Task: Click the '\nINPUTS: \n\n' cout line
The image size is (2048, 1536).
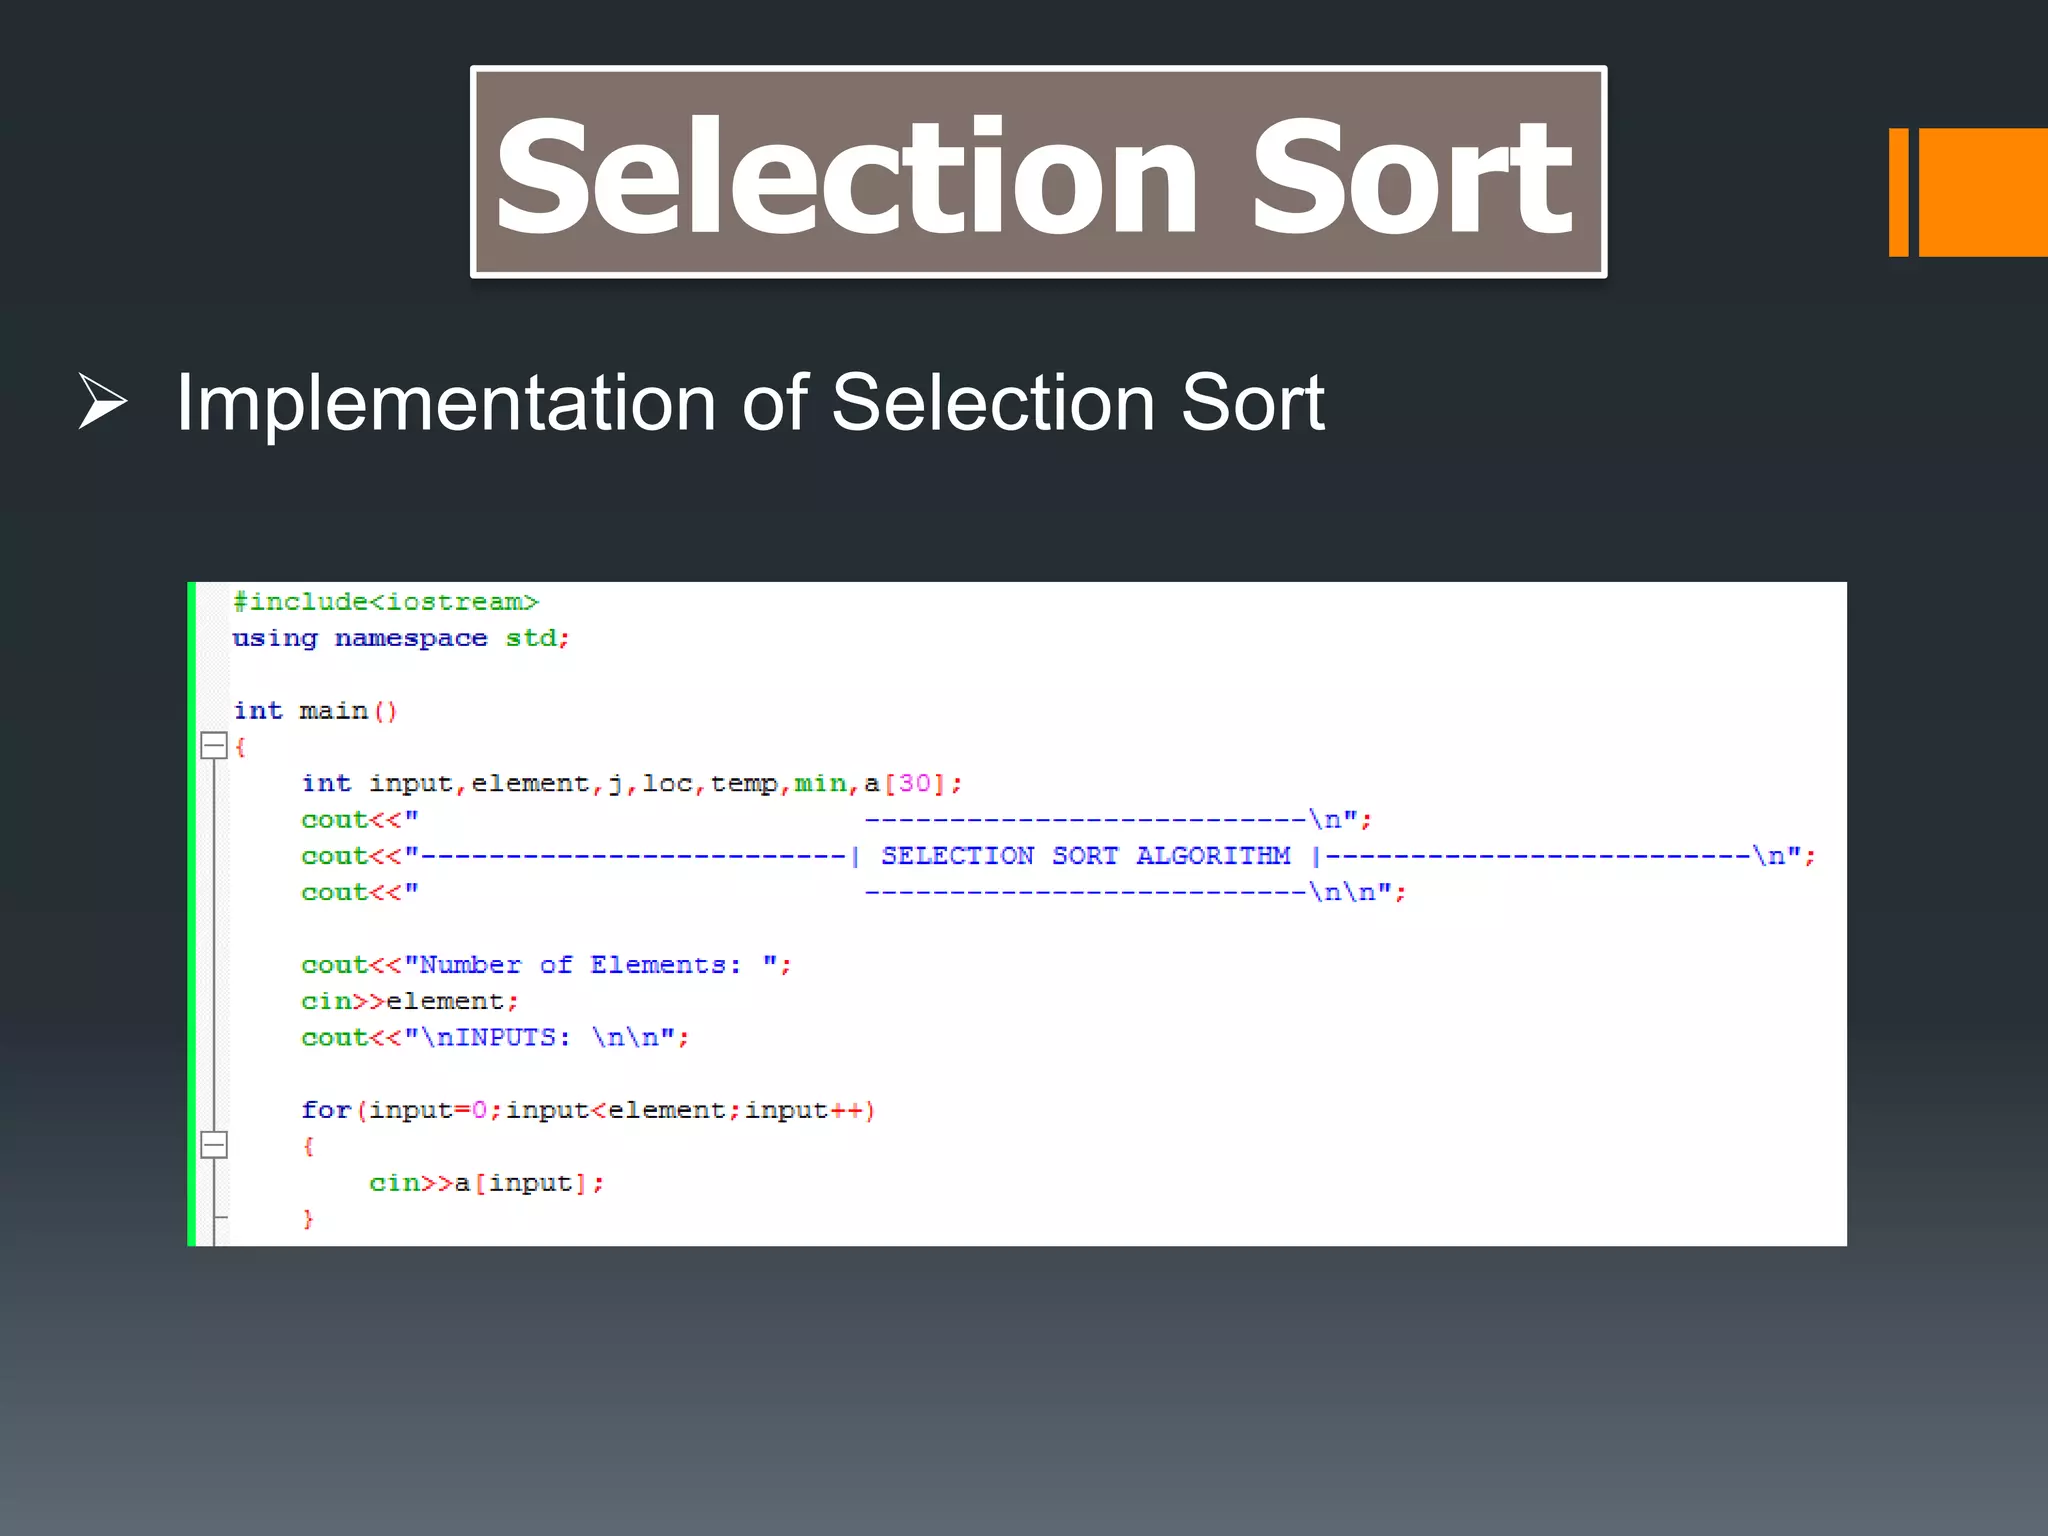Action: click(496, 1038)
